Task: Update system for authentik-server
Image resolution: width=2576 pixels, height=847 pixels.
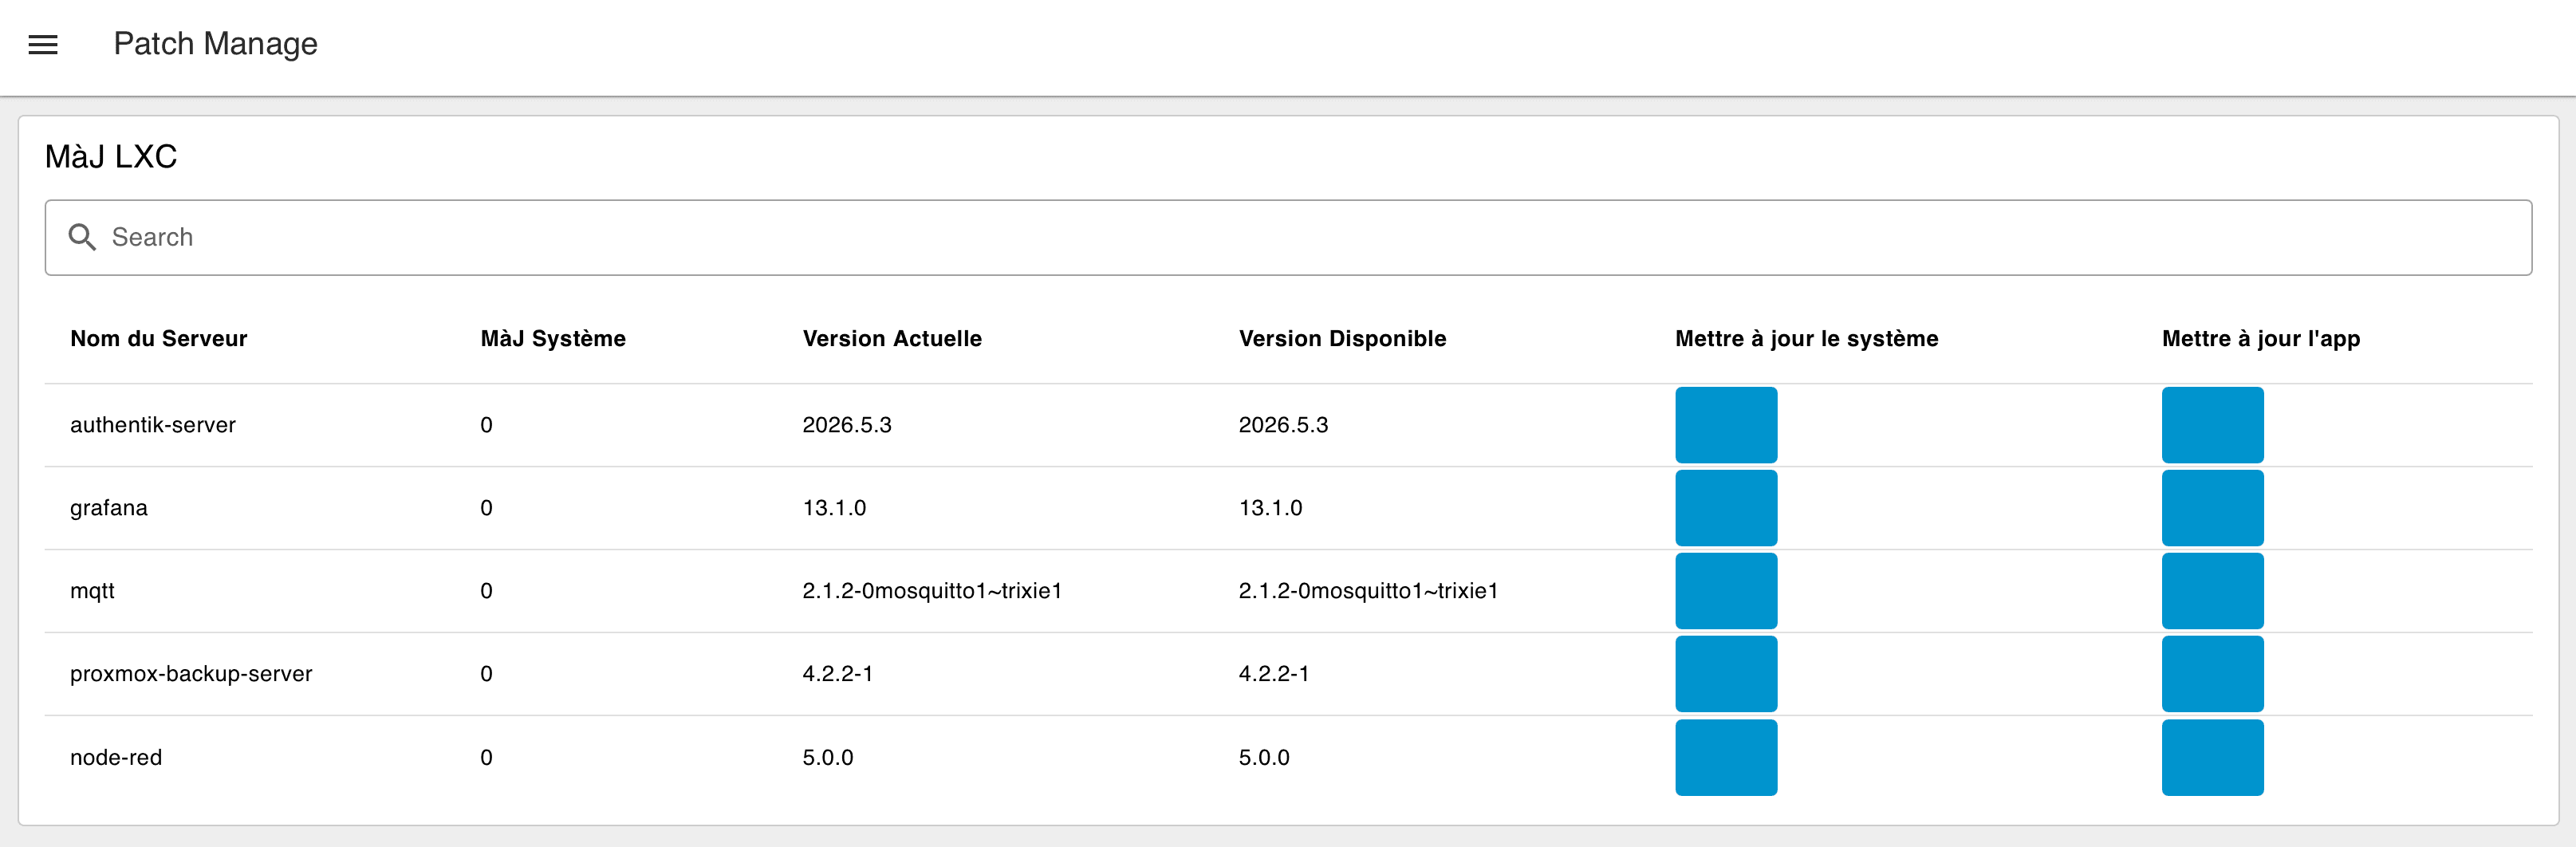Action: [1726, 425]
